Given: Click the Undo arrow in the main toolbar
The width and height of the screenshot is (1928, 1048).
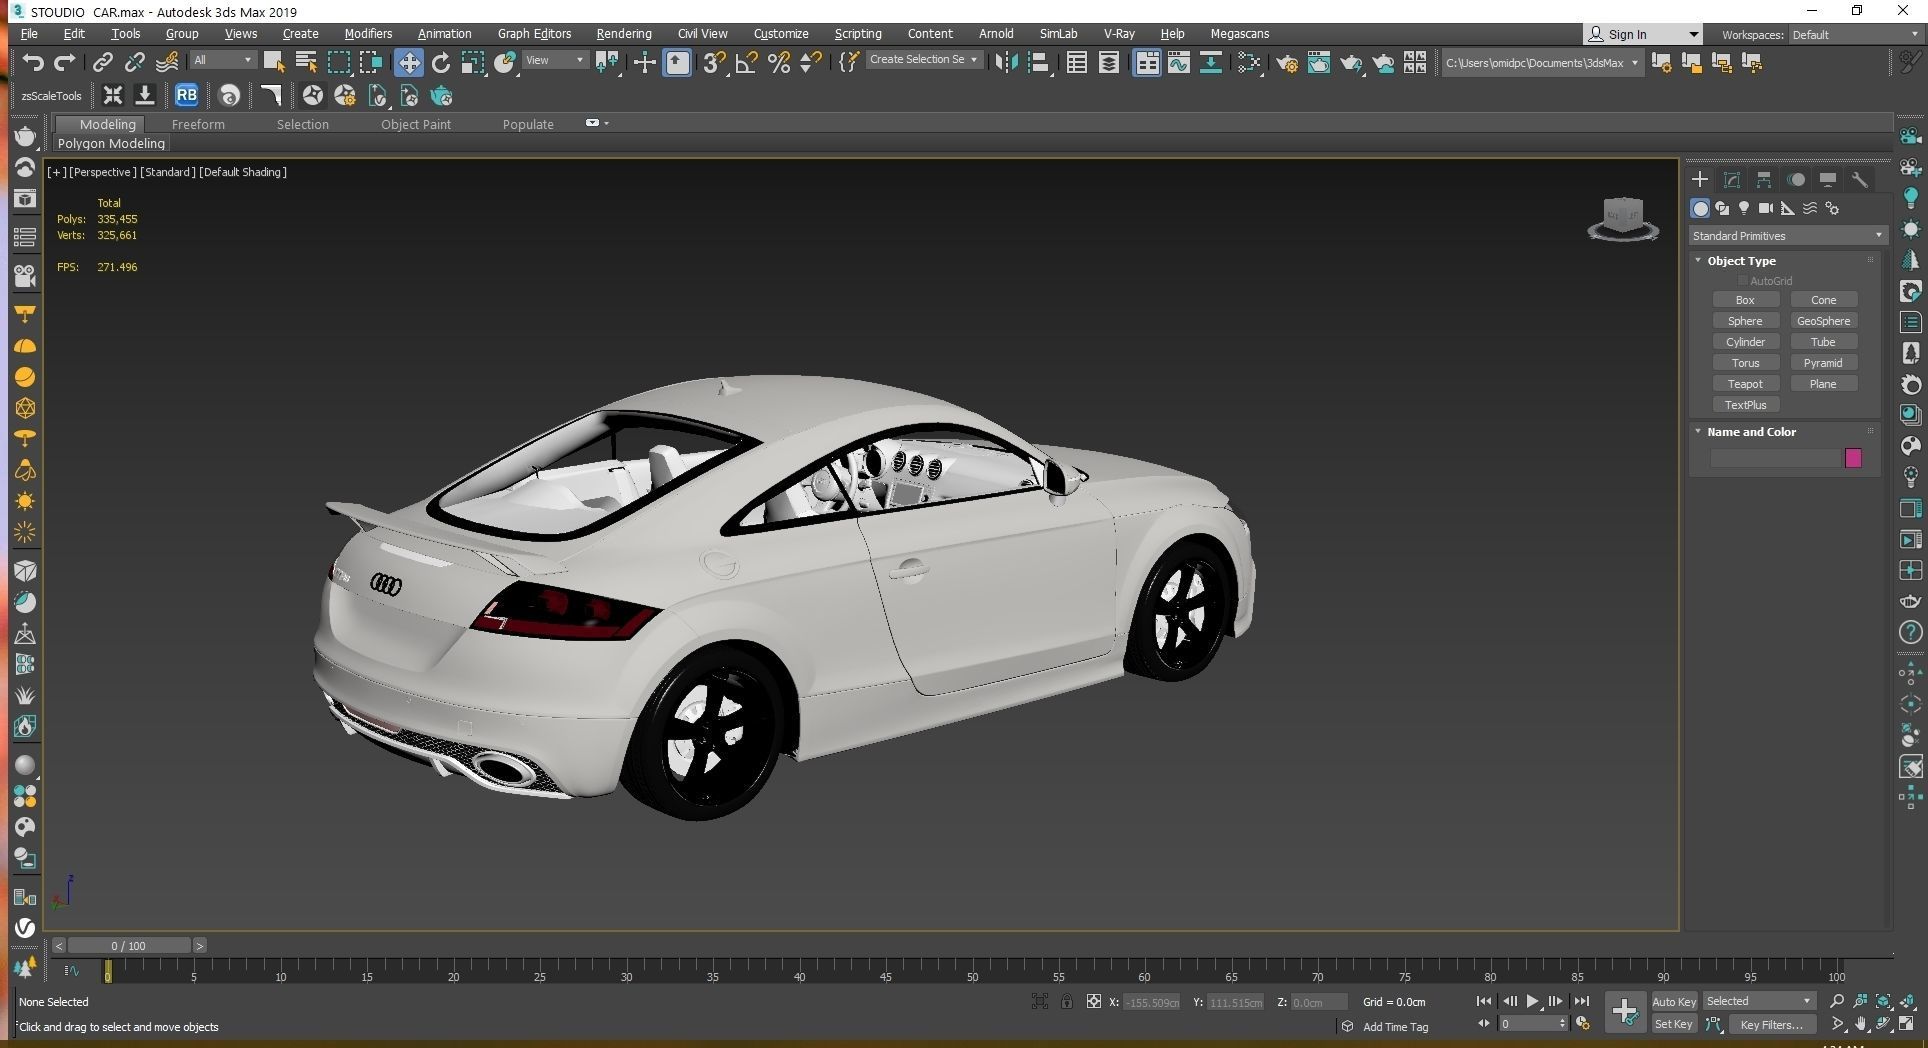Looking at the screenshot, I should click(33, 63).
